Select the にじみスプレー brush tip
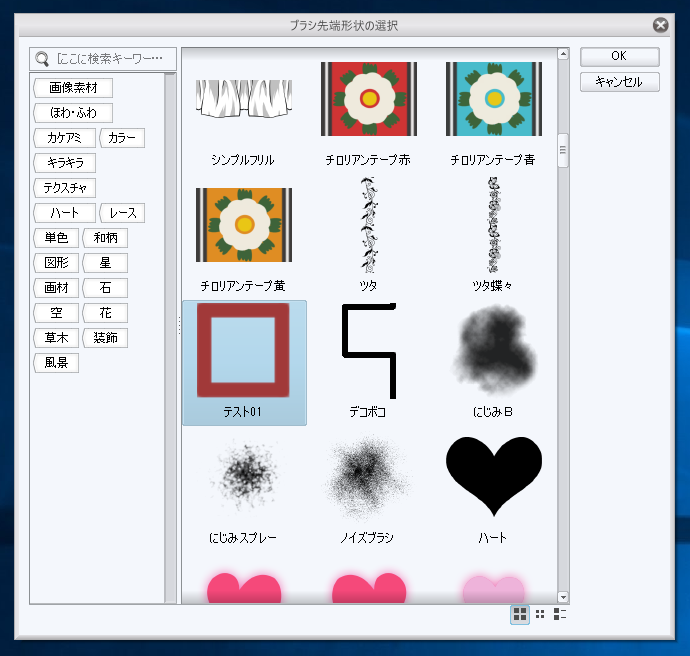This screenshot has width=690, height=656. pos(244,476)
